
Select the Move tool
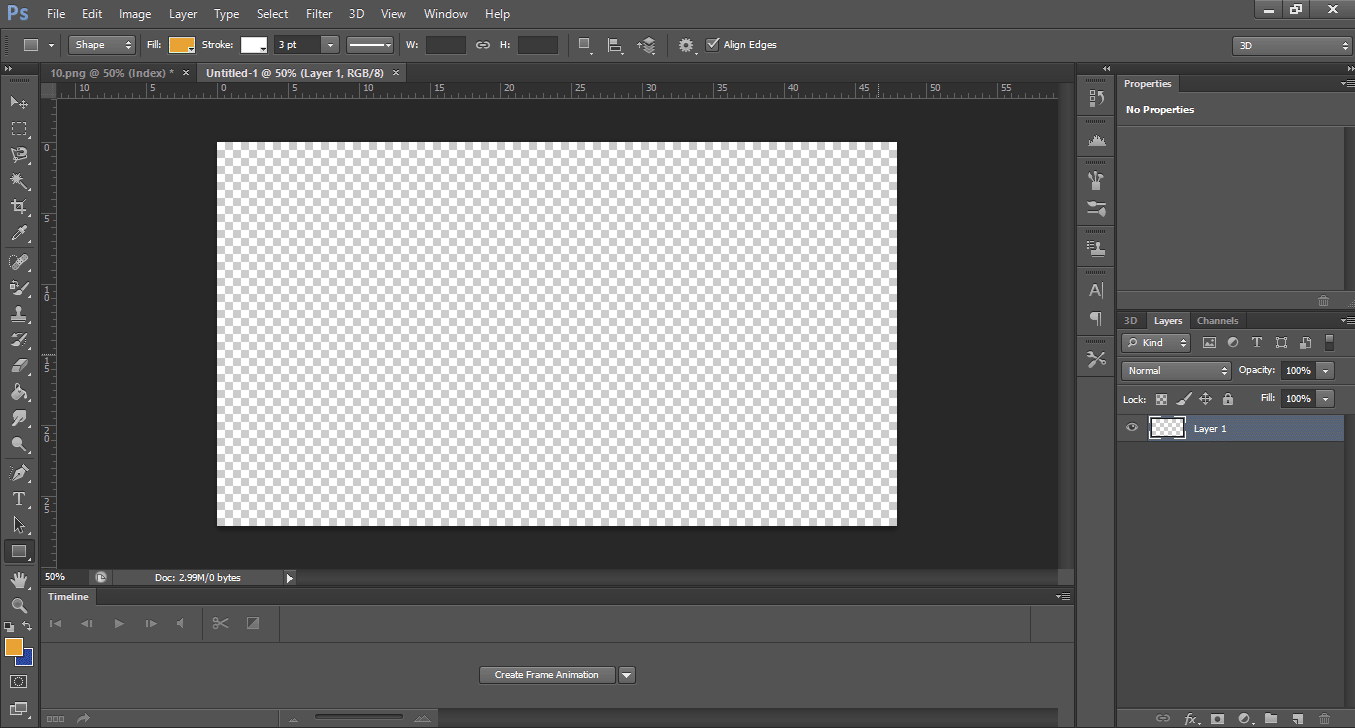(x=19, y=102)
